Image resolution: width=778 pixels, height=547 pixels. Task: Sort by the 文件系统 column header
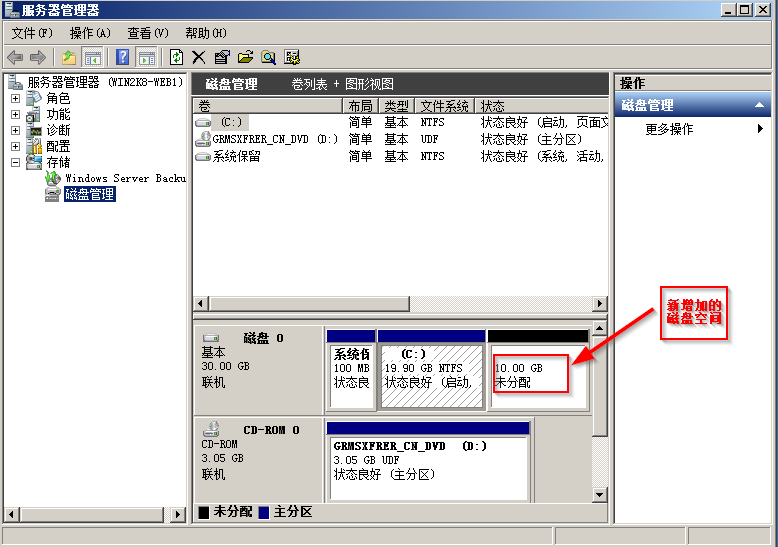click(445, 106)
